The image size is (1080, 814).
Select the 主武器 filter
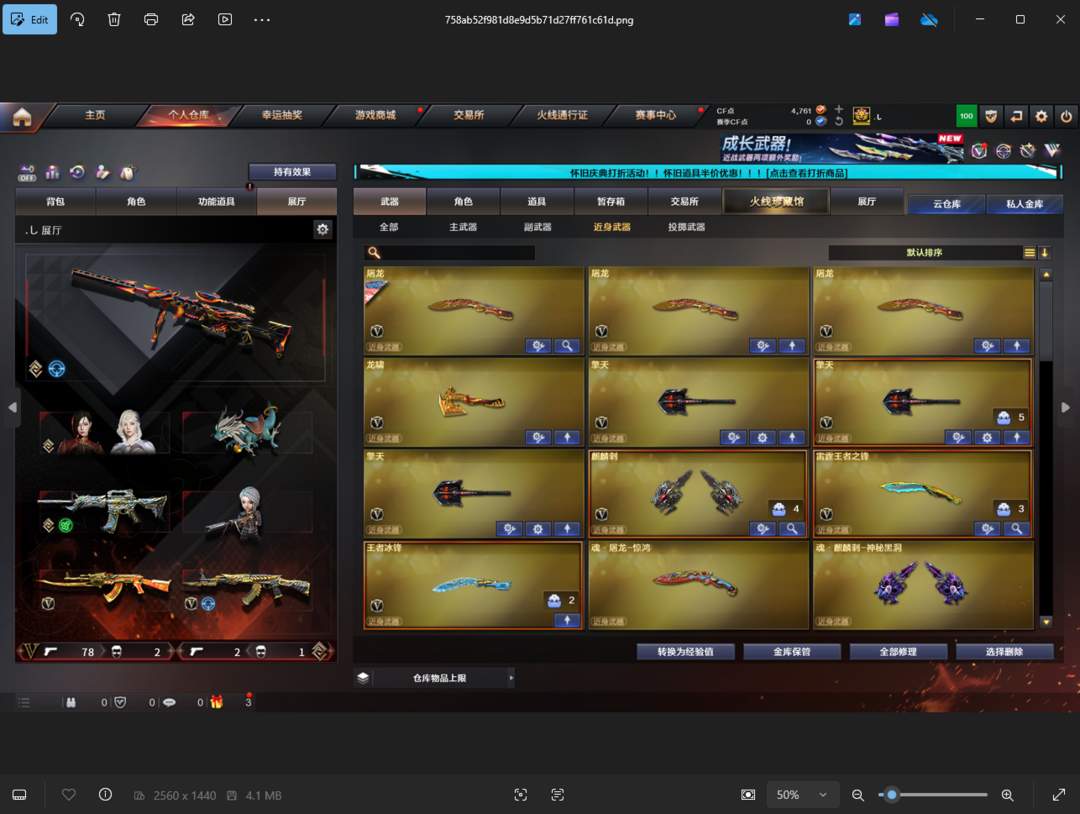463,227
